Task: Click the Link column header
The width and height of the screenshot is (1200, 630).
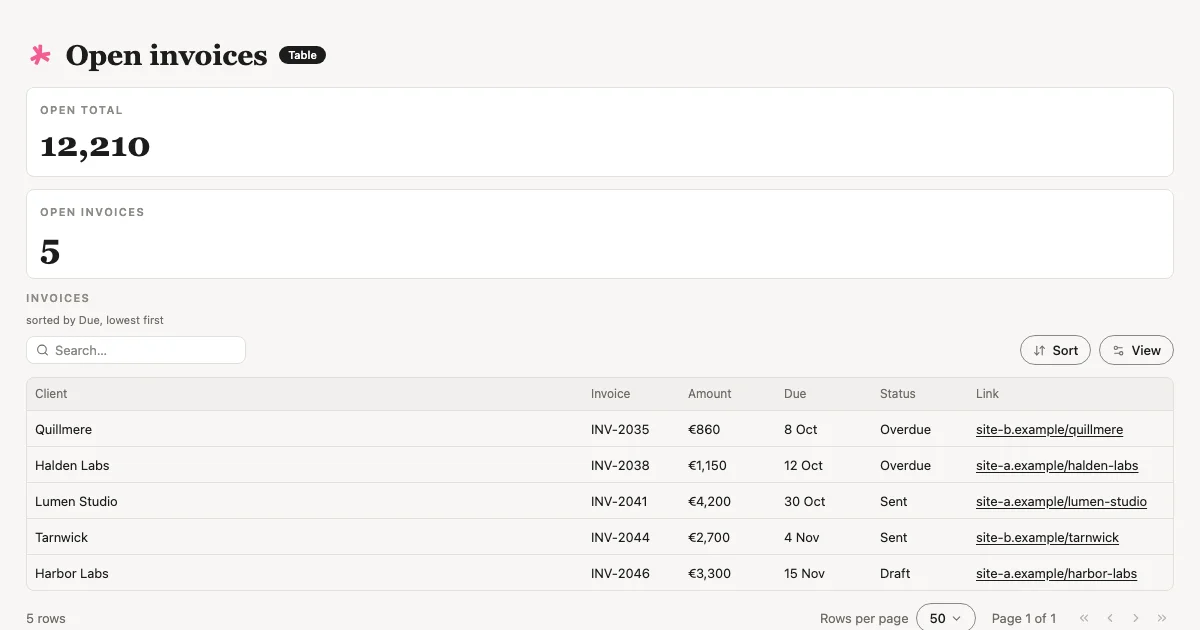Action: click(987, 394)
